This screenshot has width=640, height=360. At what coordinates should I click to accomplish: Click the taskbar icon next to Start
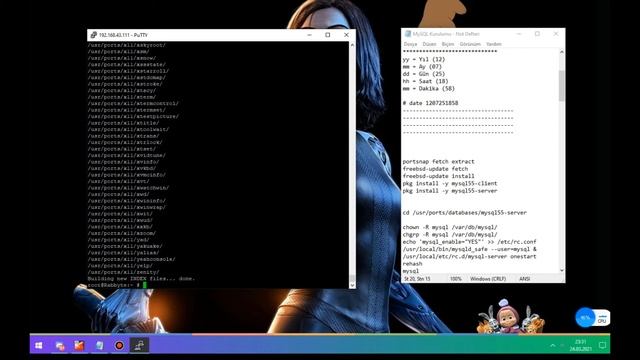tap(60, 346)
